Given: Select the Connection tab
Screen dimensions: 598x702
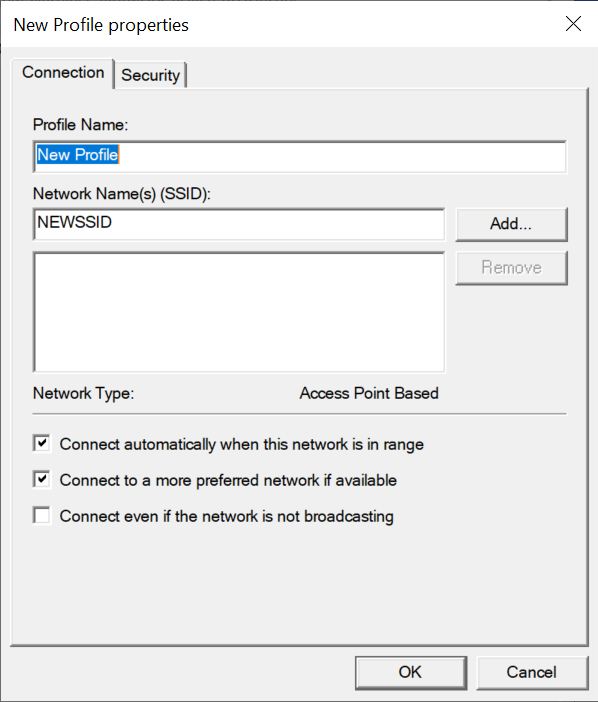Looking at the screenshot, I should [x=63, y=73].
